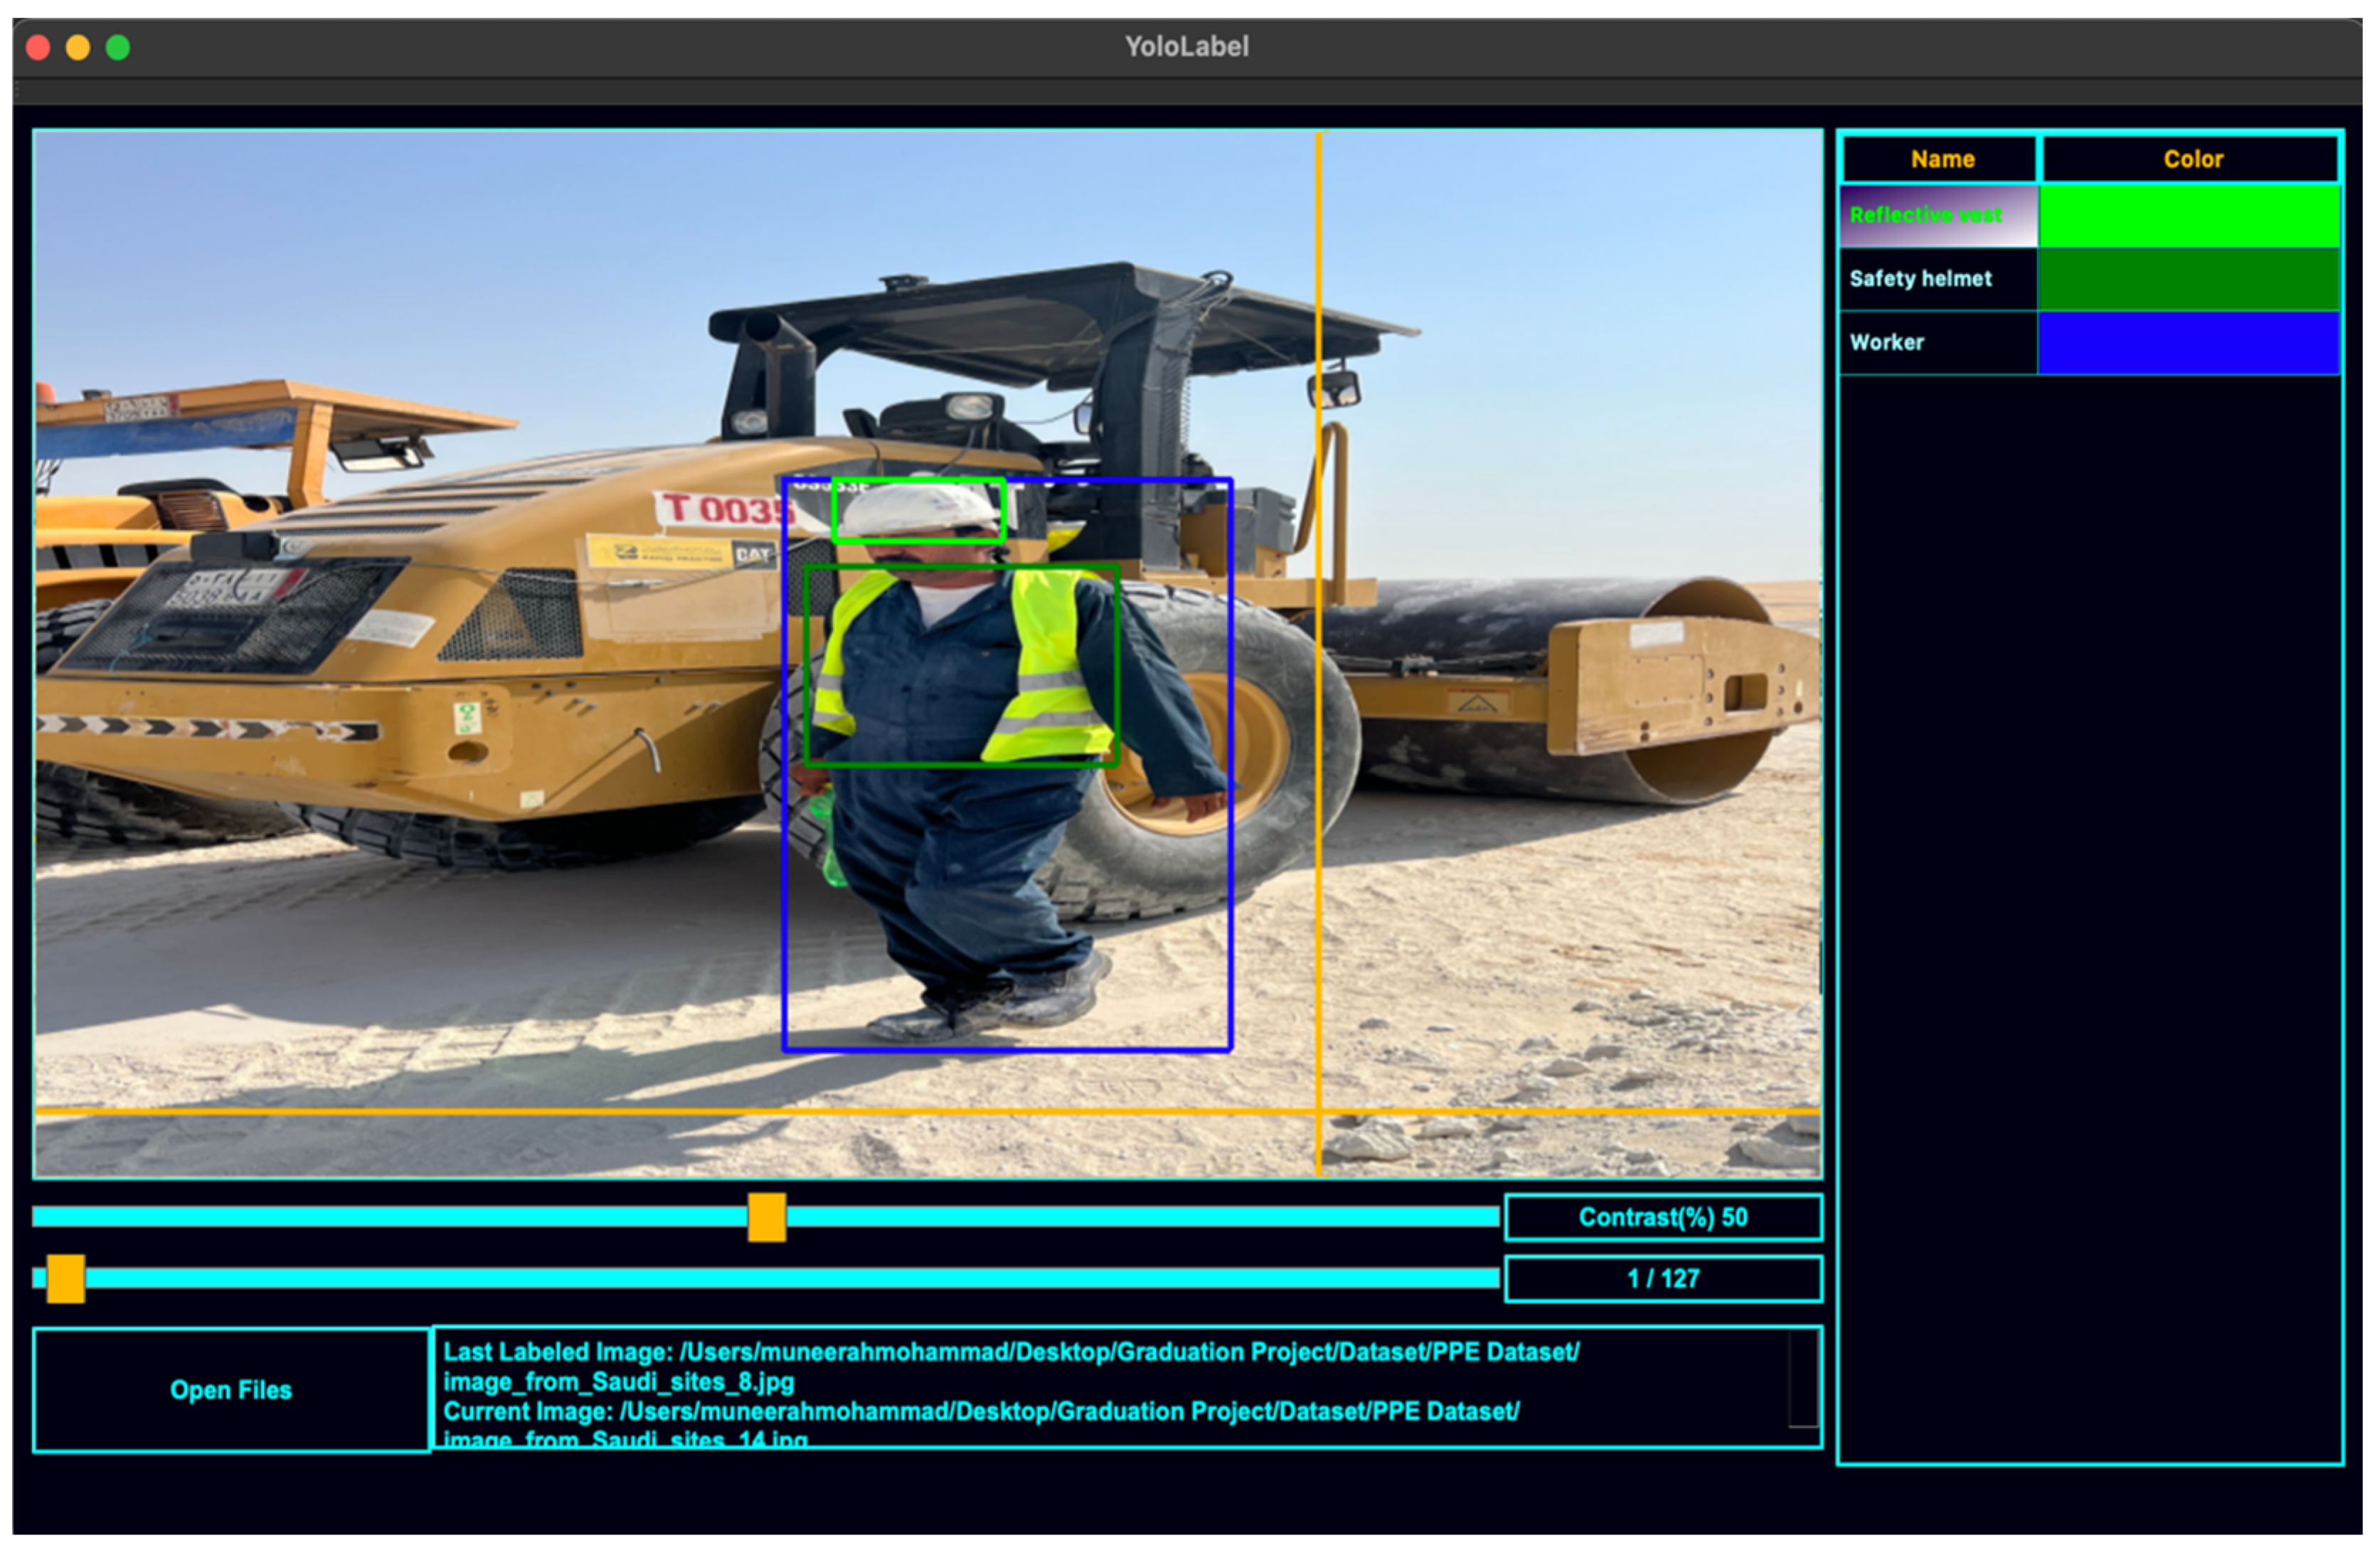2380x1560 pixels.
Task: Click the bright green Reflective vest color swatch
Action: (2190, 215)
